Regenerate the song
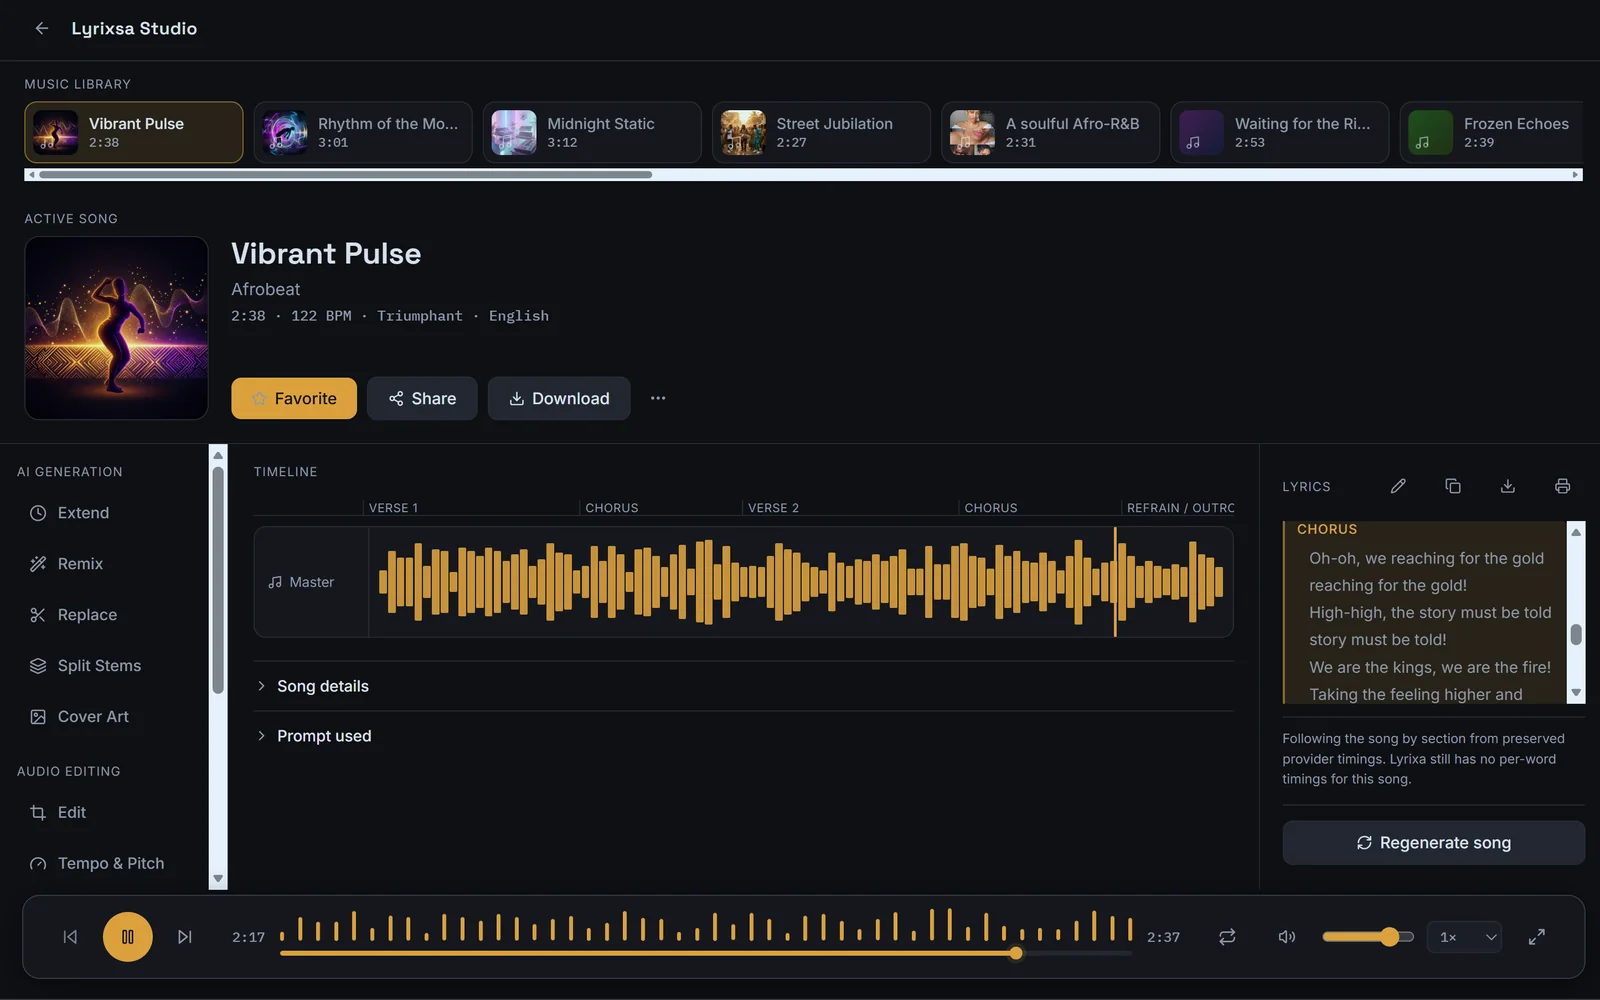The height and width of the screenshot is (1000, 1600). point(1434,843)
